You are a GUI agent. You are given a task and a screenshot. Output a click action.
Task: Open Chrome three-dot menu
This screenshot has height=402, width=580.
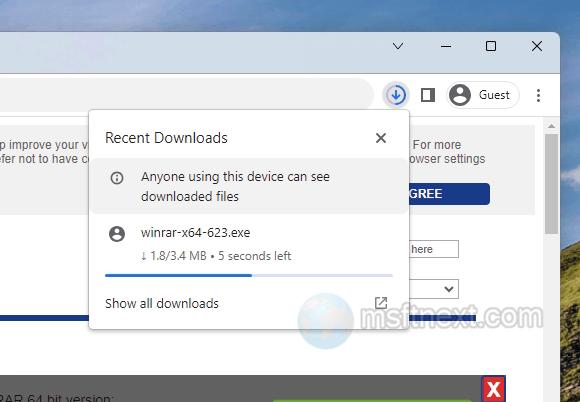[538, 95]
